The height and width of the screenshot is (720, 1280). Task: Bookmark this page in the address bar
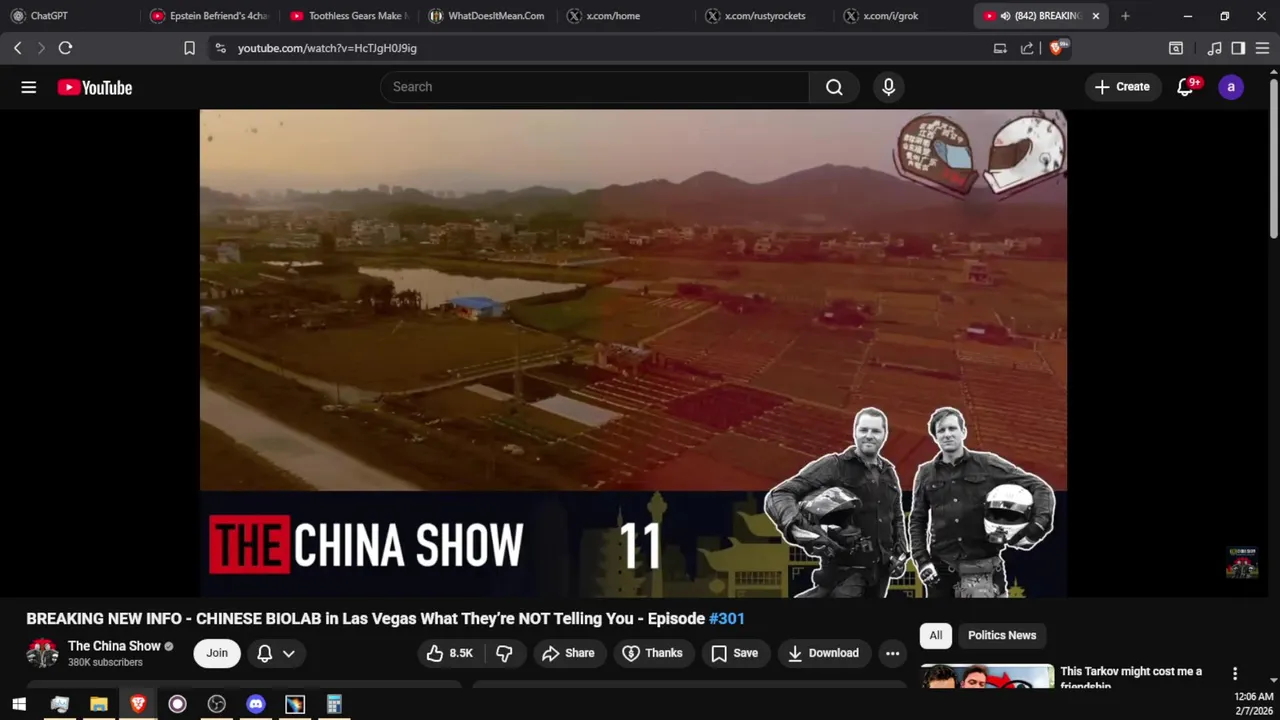coord(189,48)
